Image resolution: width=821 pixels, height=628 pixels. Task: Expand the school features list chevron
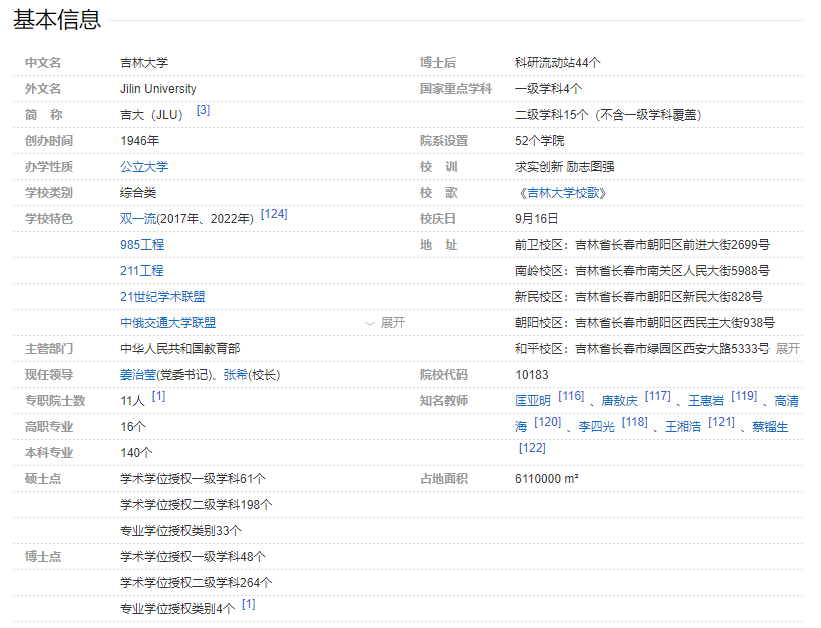[385, 323]
